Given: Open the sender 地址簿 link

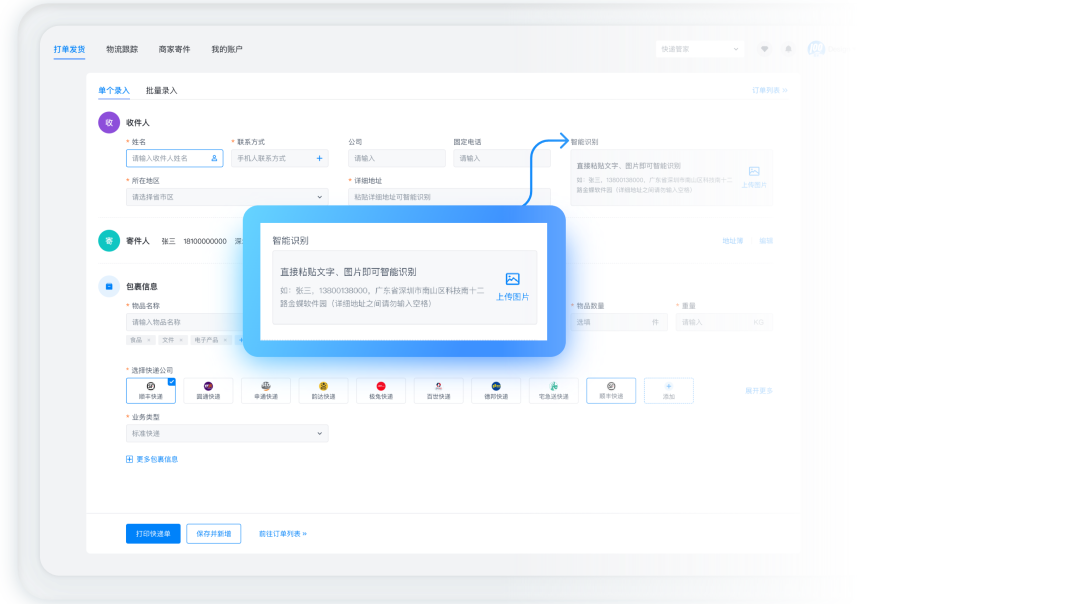Looking at the screenshot, I should pyautogui.click(x=733, y=241).
